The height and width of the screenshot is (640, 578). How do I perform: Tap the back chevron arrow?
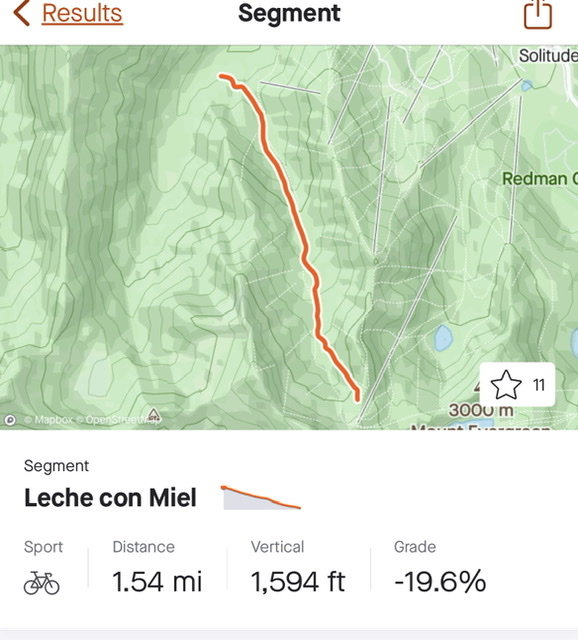22,13
